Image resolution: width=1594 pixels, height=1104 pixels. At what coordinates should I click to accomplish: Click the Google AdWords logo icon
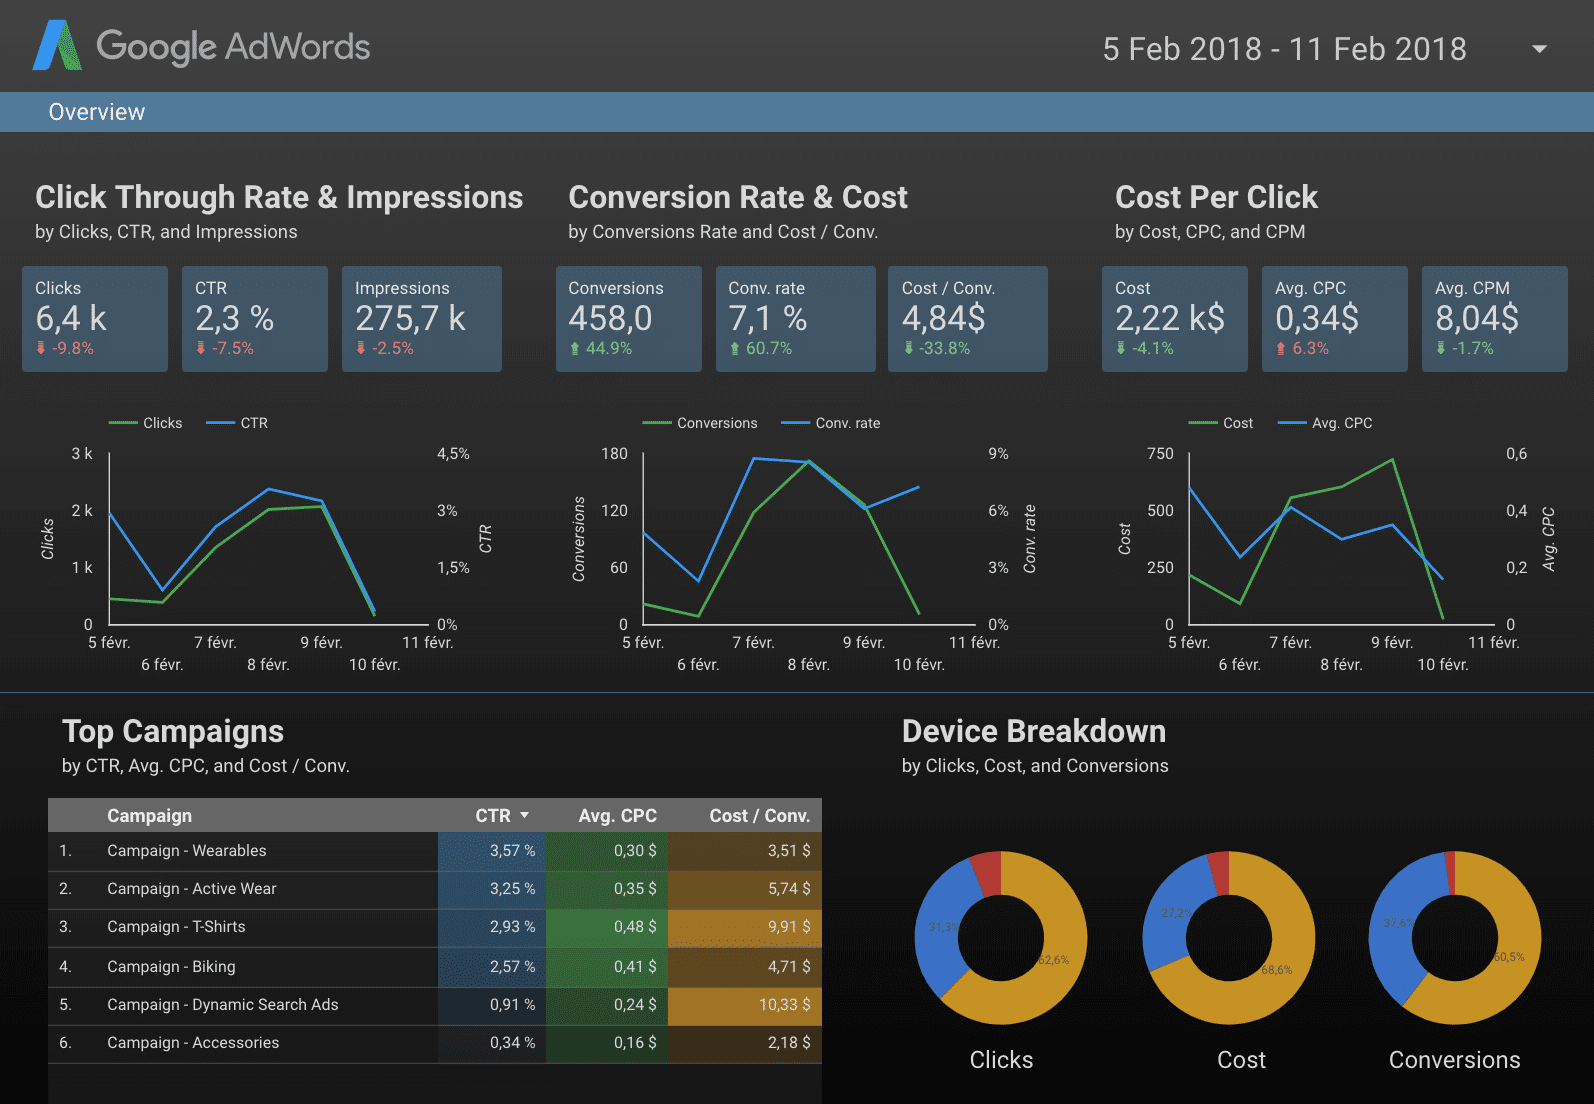[x=57, y=46]
